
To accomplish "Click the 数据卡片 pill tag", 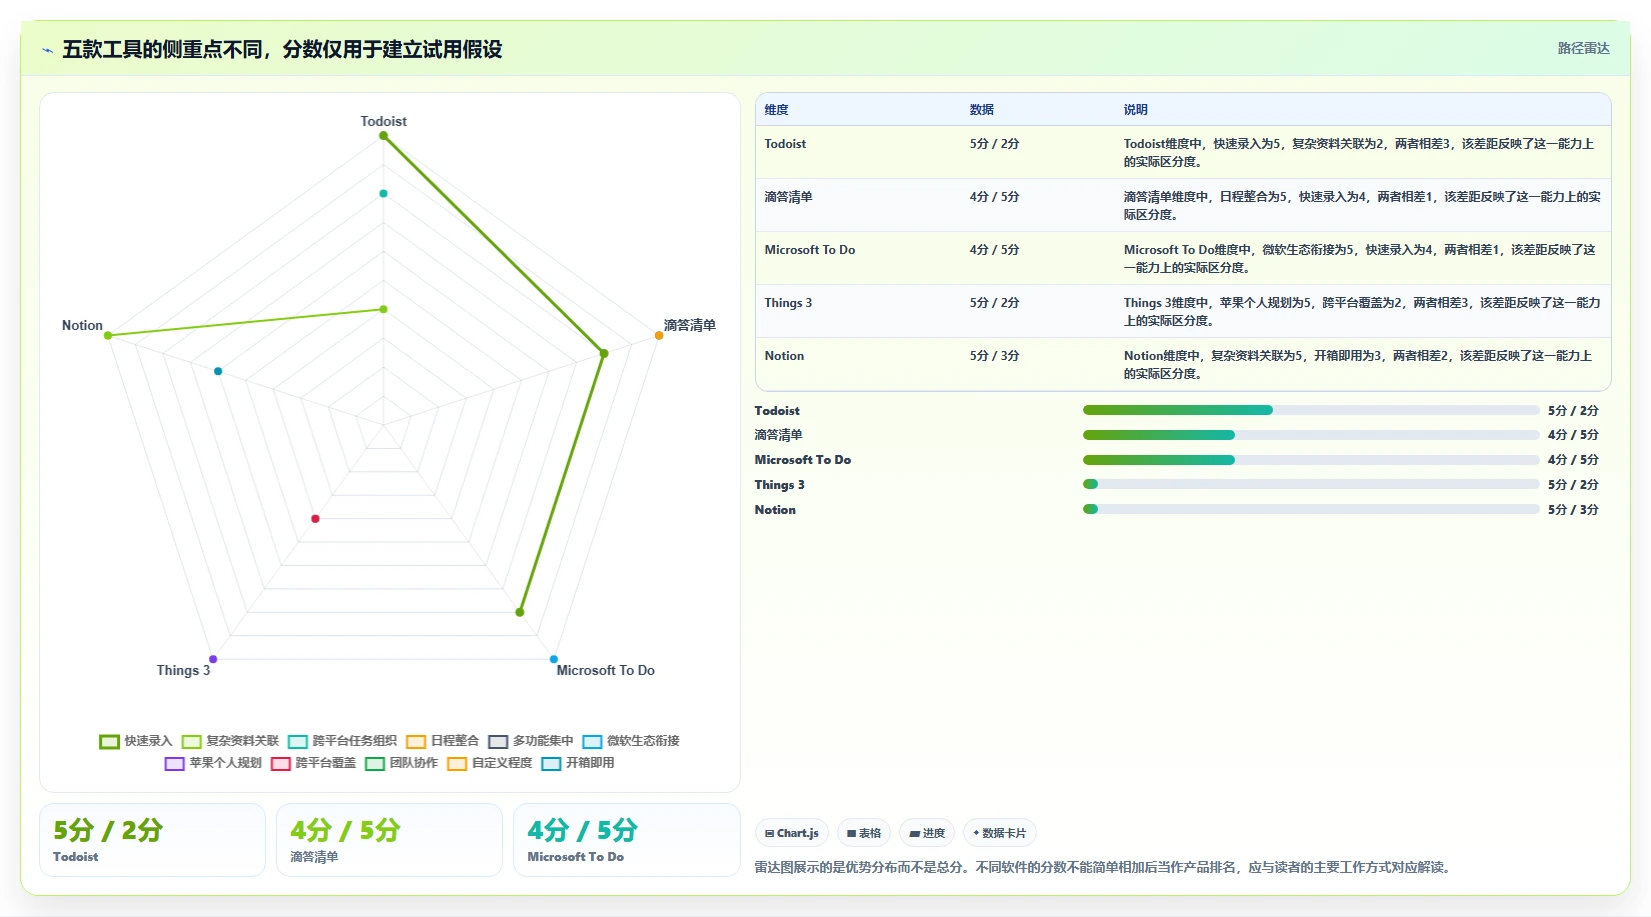I will tap(999, 833).
